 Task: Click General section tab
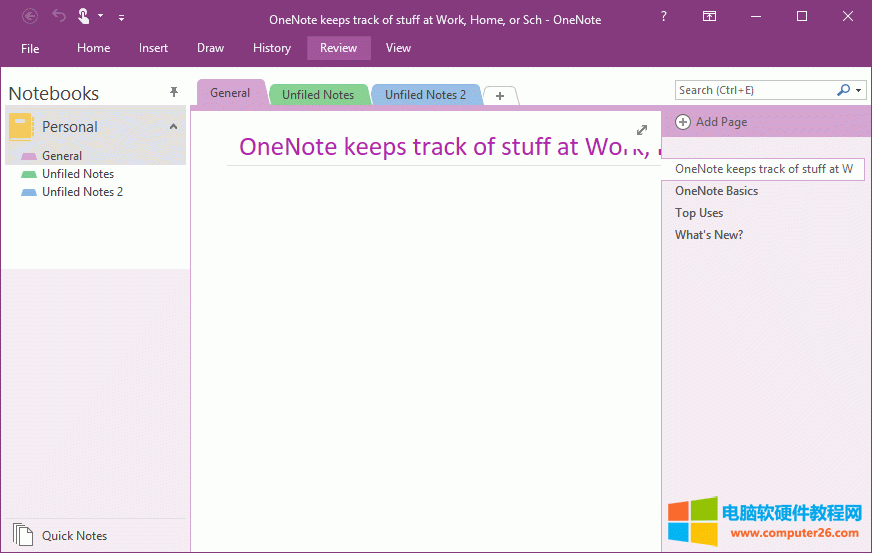[x=230, y=93]
